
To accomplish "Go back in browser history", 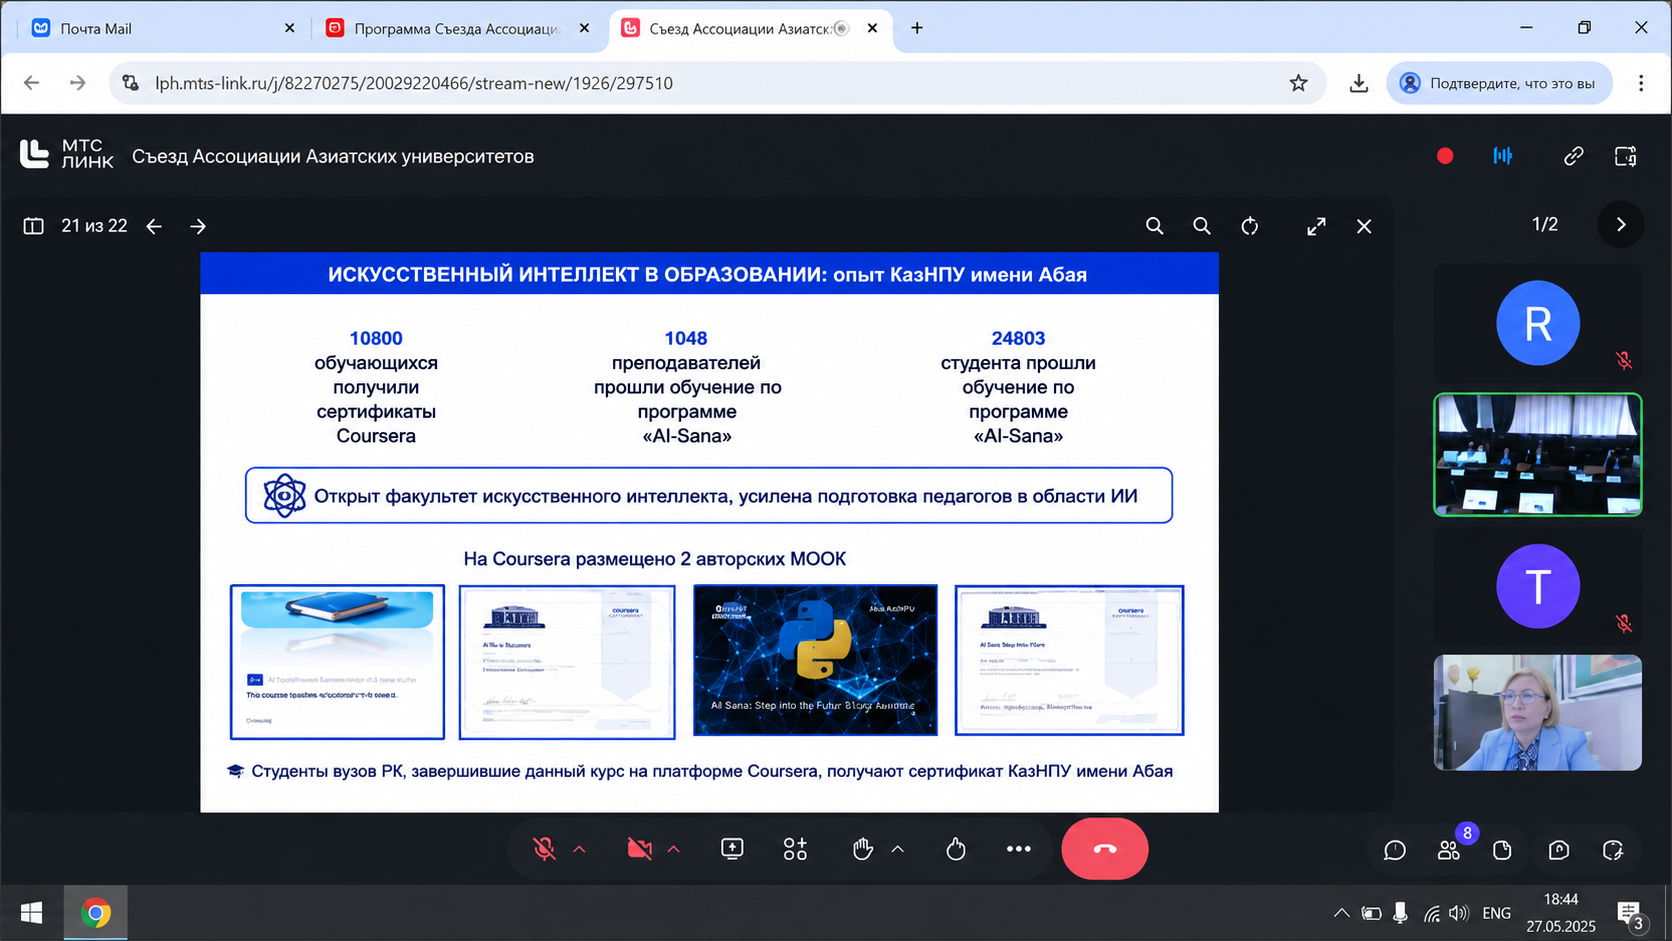I will pyautogui.click(x=32, y=83).
